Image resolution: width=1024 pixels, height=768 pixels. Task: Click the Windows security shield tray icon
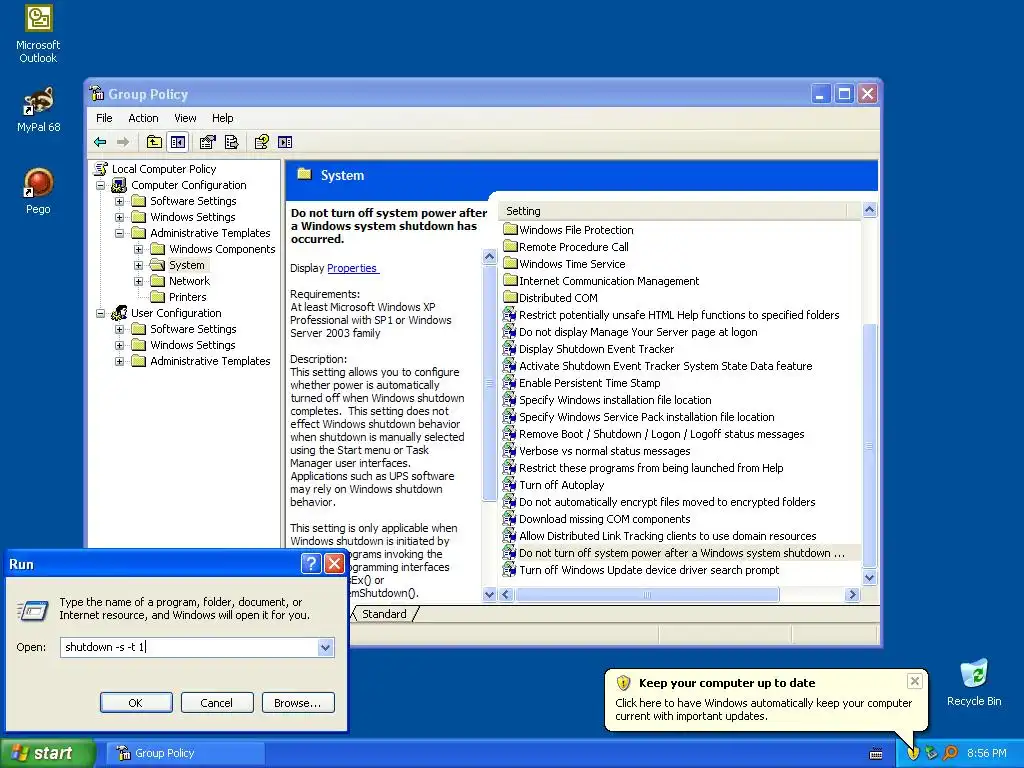pyautogui.click(x=913, y=753)
